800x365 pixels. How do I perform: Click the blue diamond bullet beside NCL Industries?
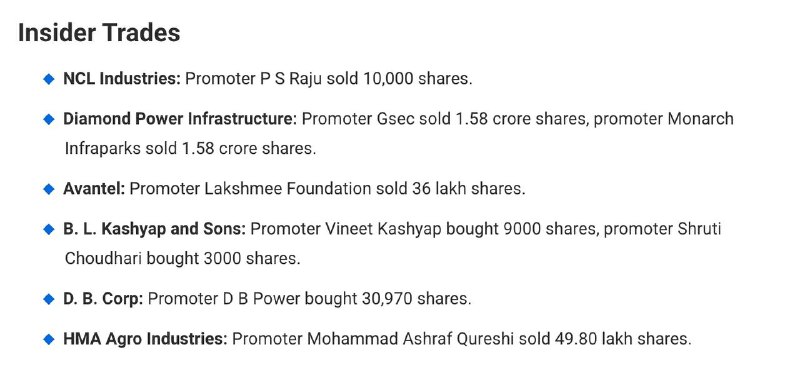(x=49, y=79)
